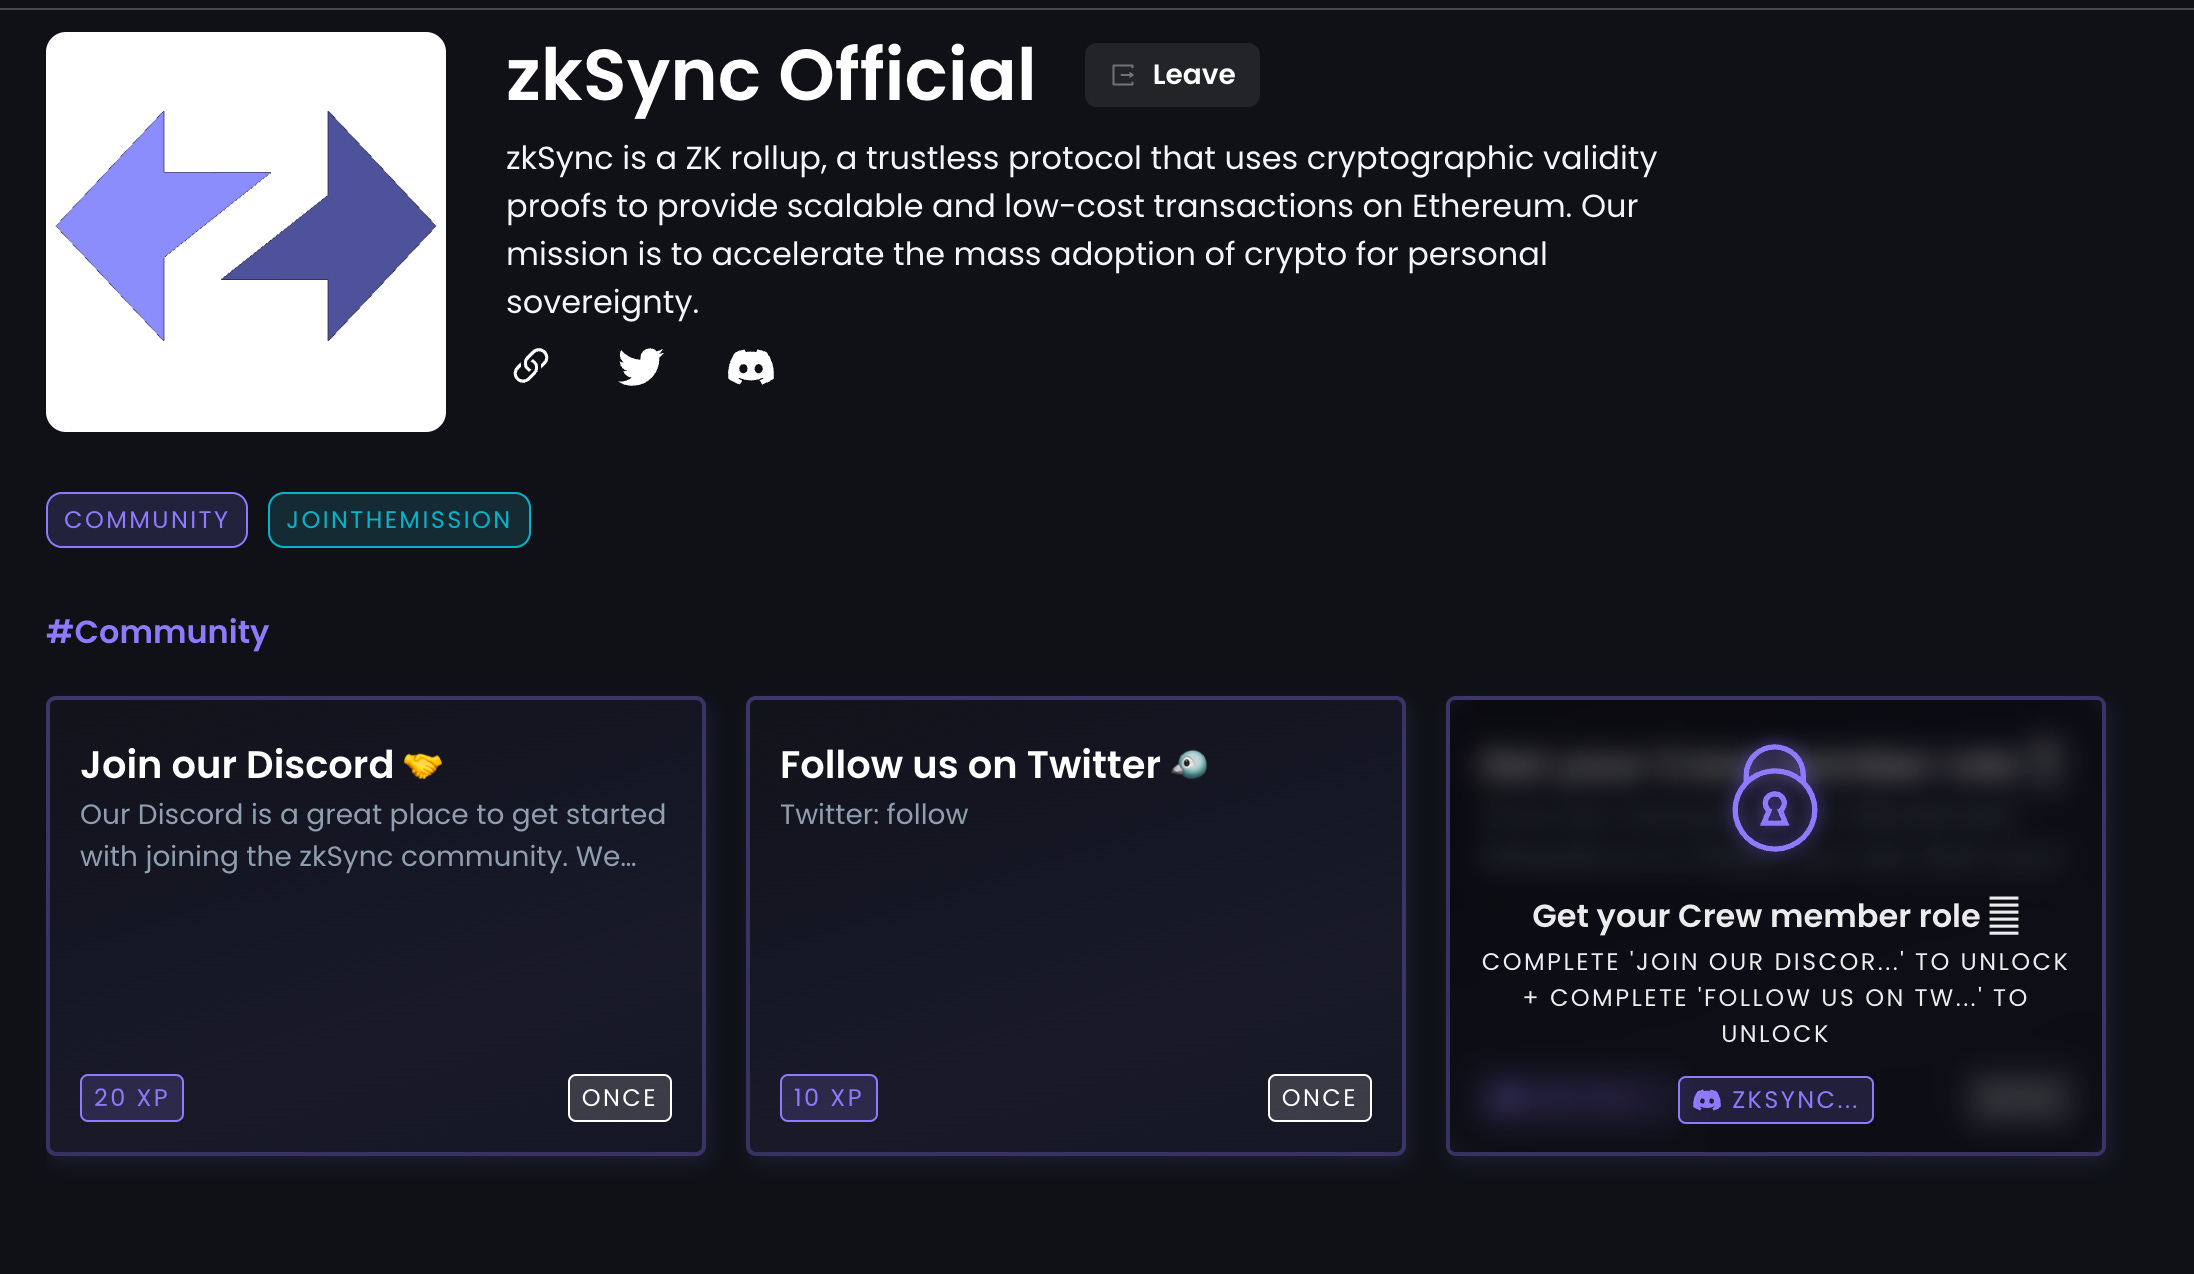Click the #Community section heading
The width and height of the screenshot is (2194, 1274).
[157, 631]
